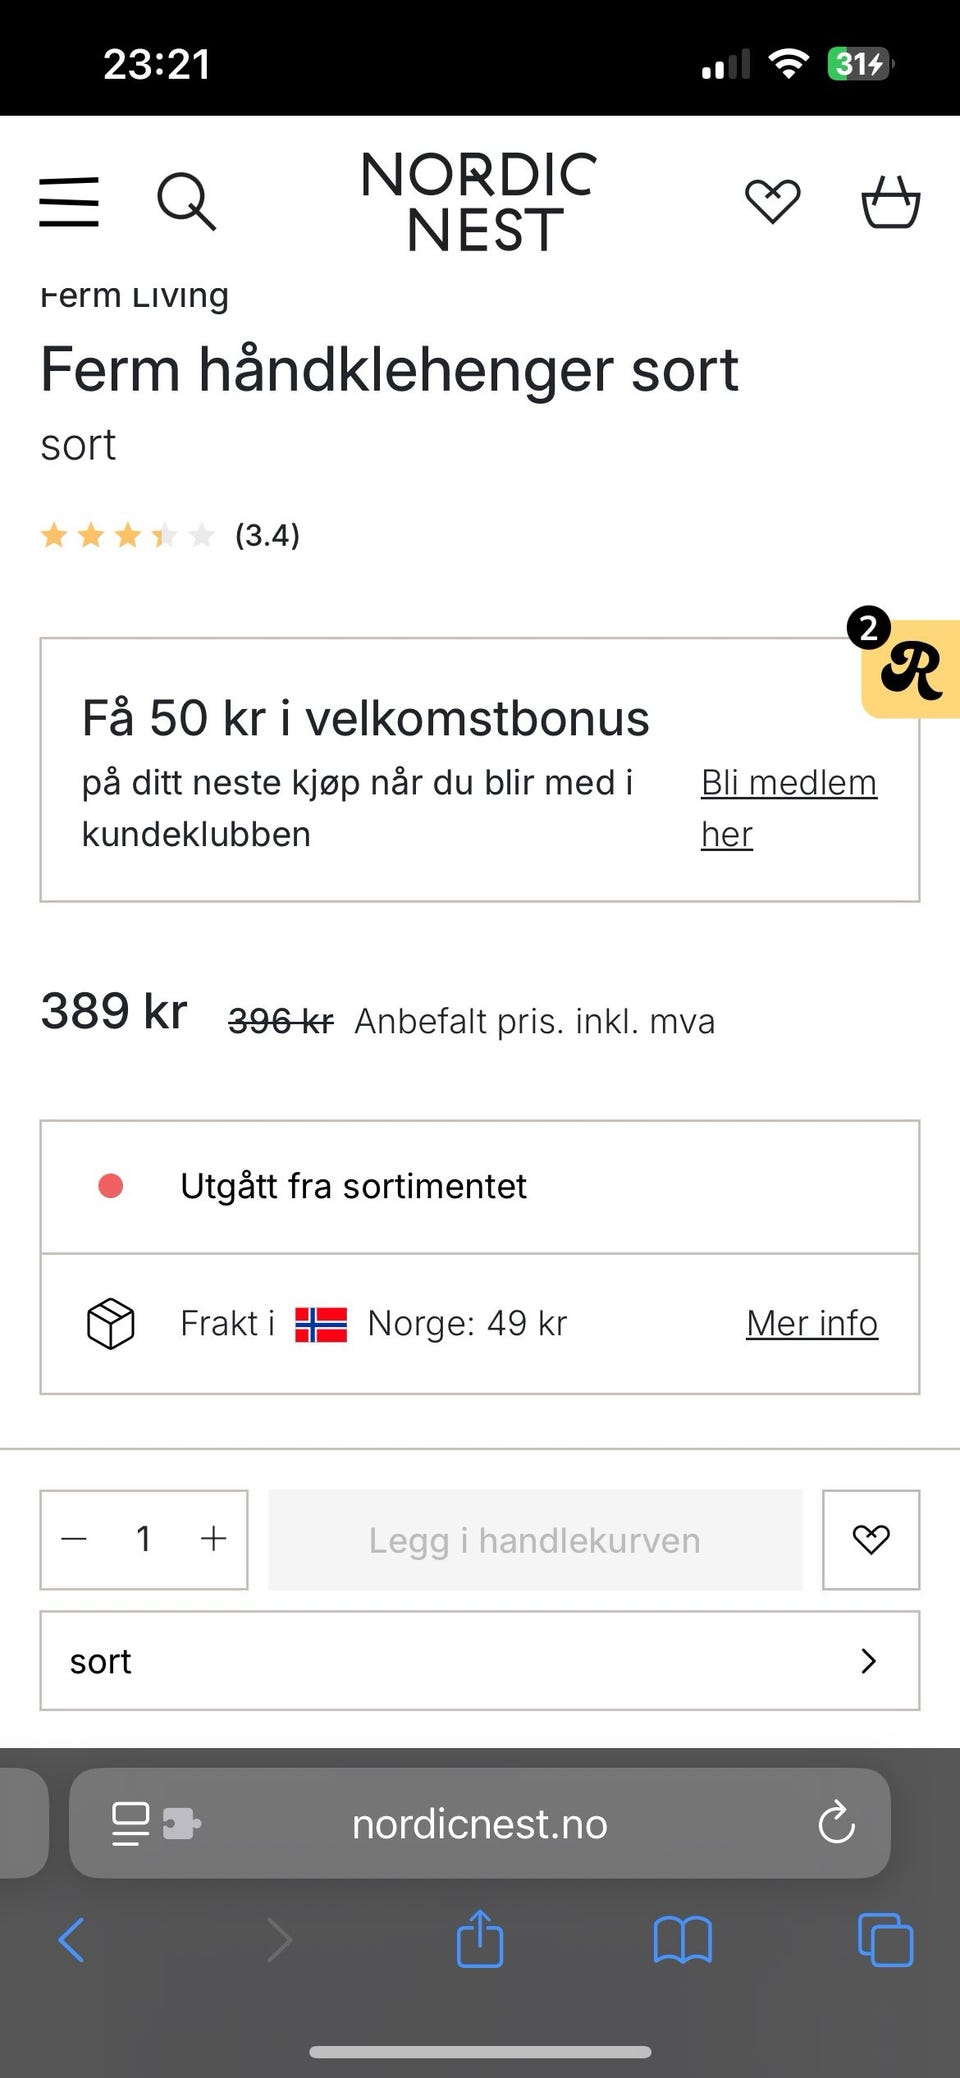Decrease quantity with minus button
This screenshot has height=2078, width=960.
tap(74, 1539)
